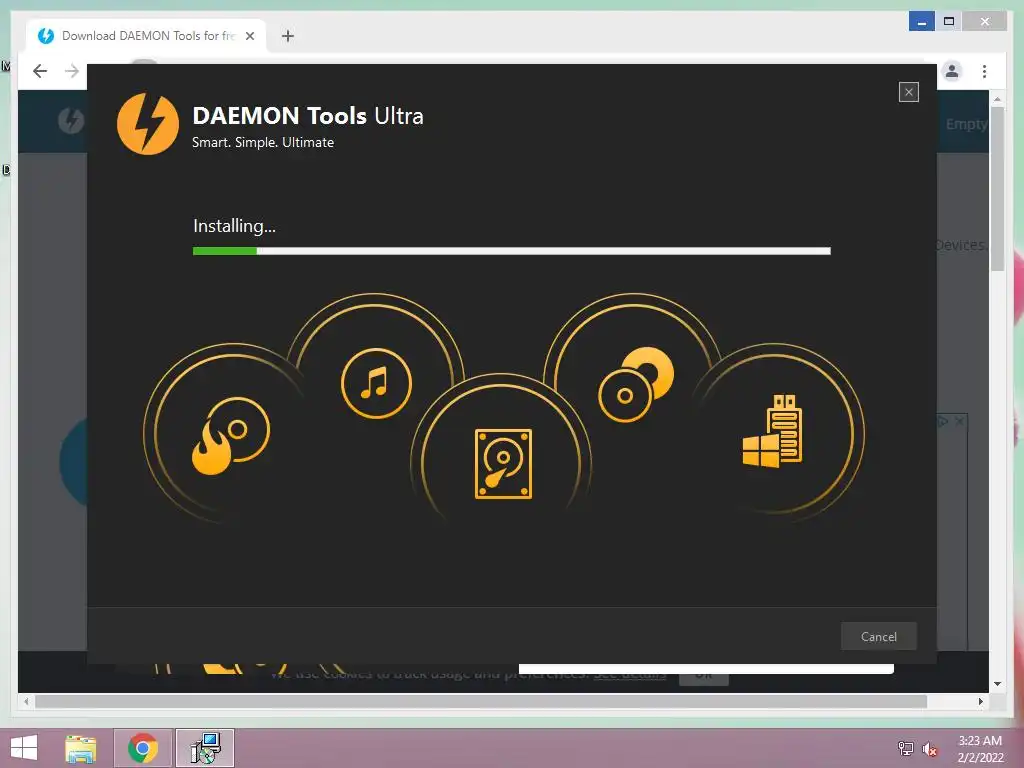Close the Download DAEMON Tools tab
The width and height of the screenshot is (1024, 768).
(x=249, y=36)
